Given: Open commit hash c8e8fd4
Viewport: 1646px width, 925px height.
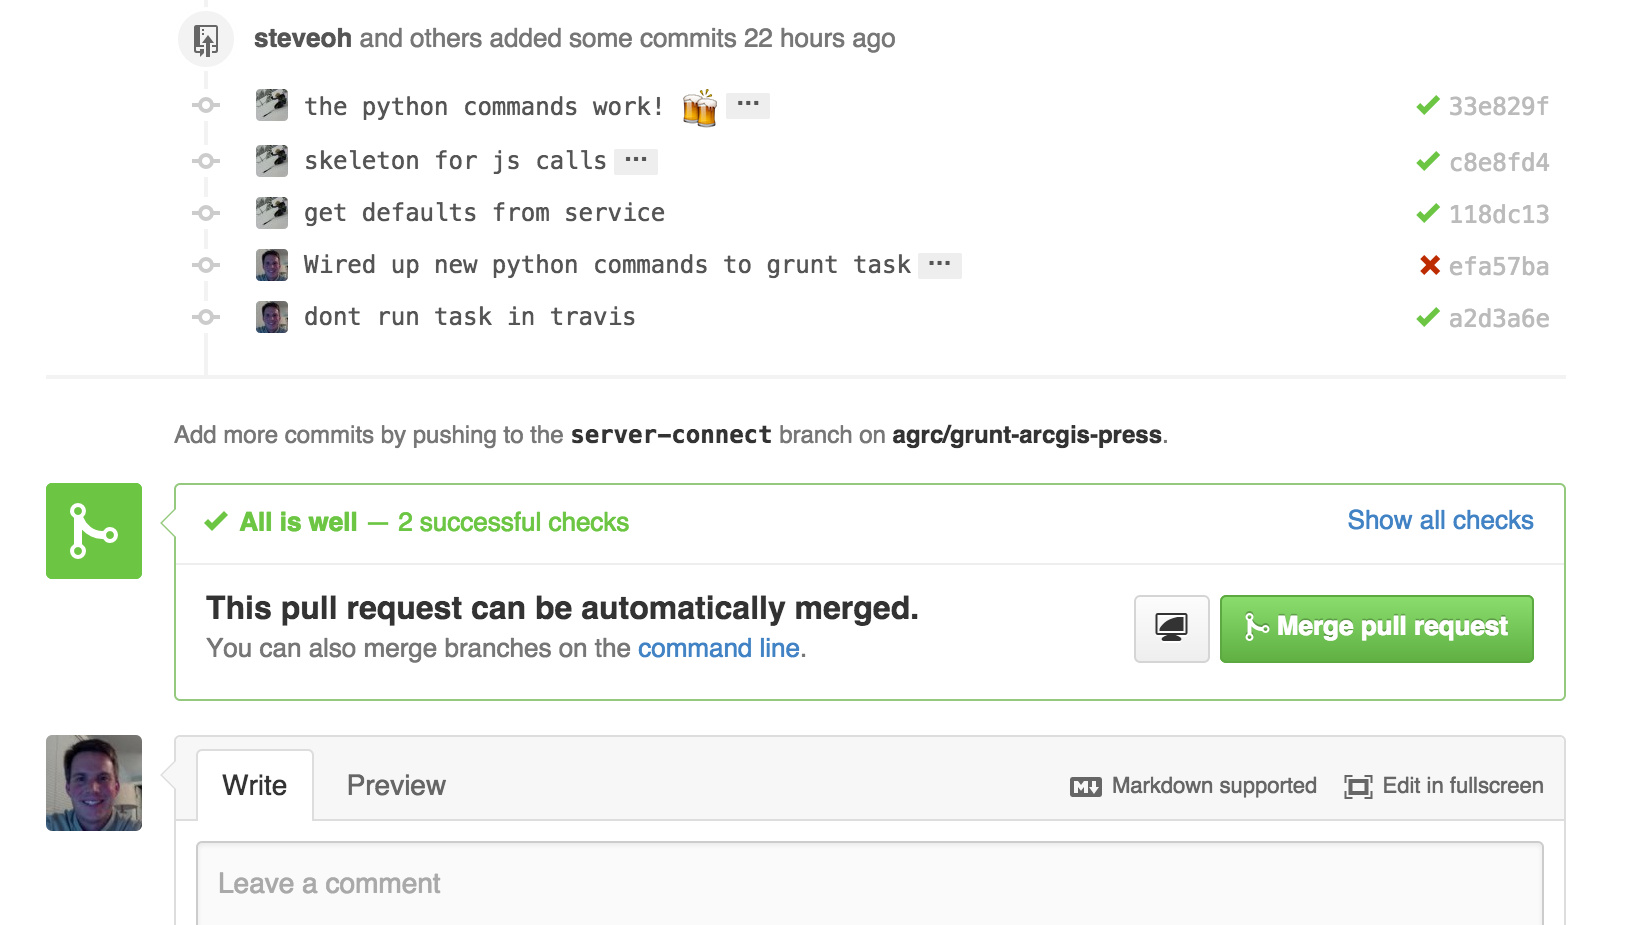Looking at the screenshot, I should 1499,162.
